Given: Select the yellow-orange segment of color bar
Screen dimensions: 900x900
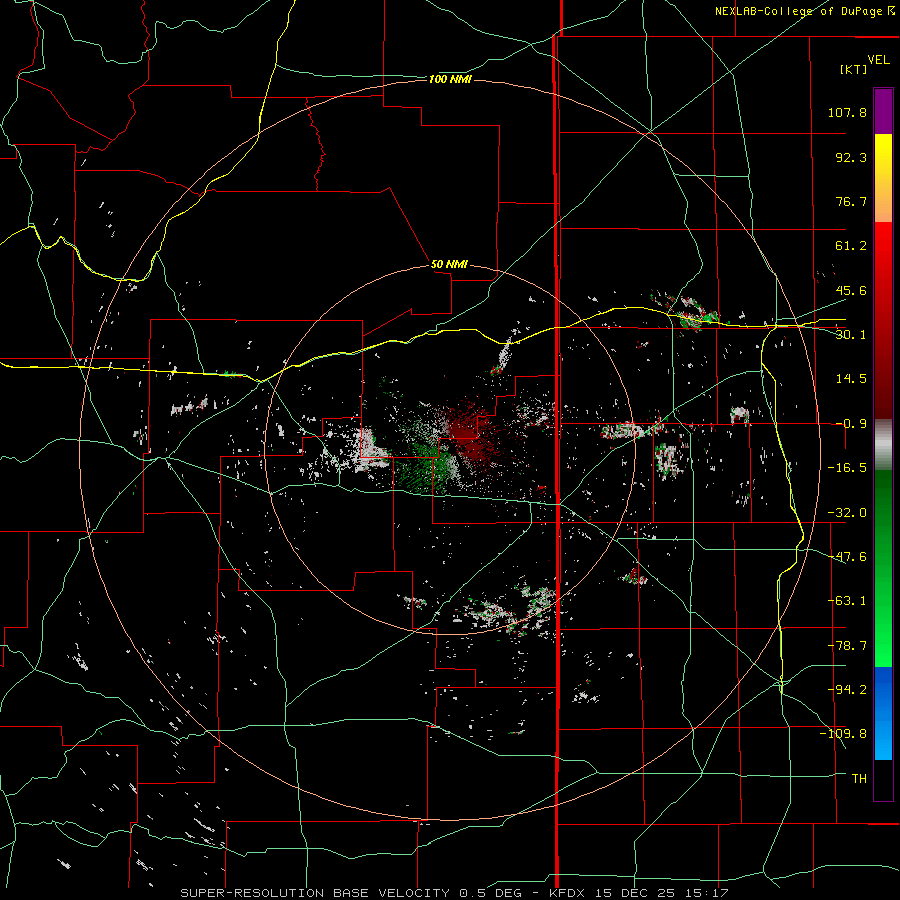Looking at the screenshot, I should (x=883, y=178).
